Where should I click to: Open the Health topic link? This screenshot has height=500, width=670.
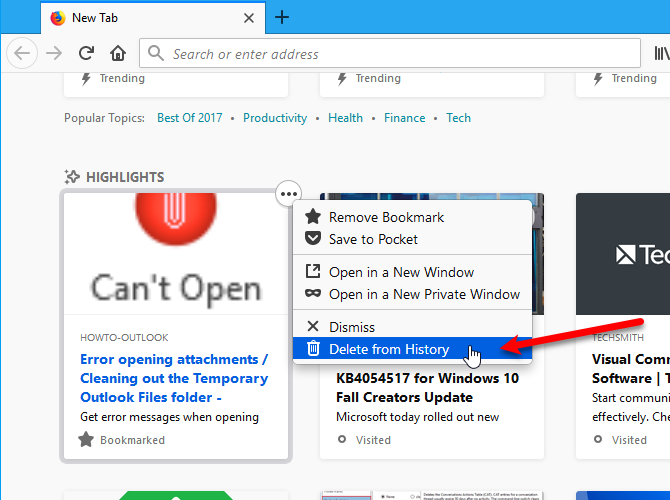click(345, 118)
